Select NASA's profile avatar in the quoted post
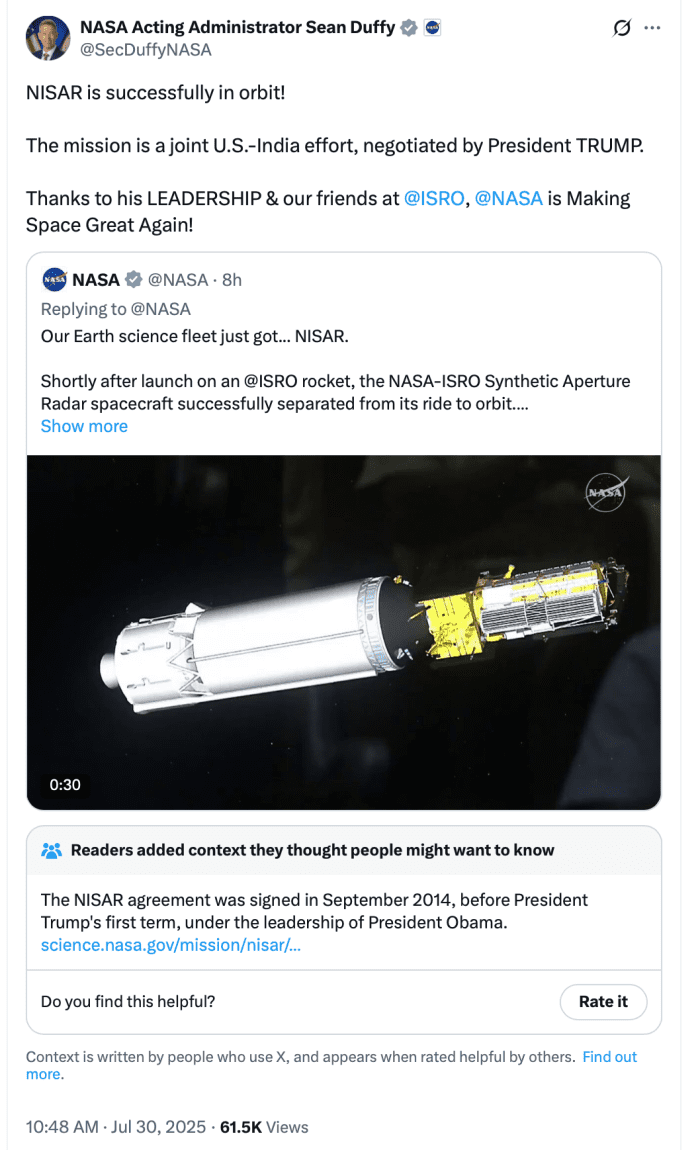Image resolution: width=700 pixels, height=1150 pixels. [x=53, y=279]
